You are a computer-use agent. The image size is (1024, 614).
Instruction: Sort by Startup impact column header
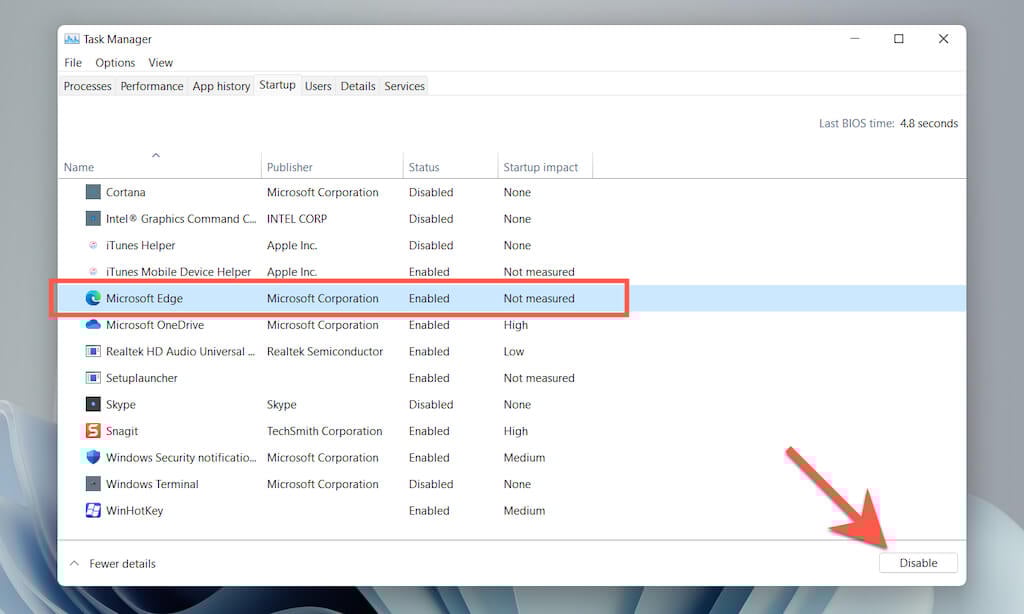coord(541,167)
